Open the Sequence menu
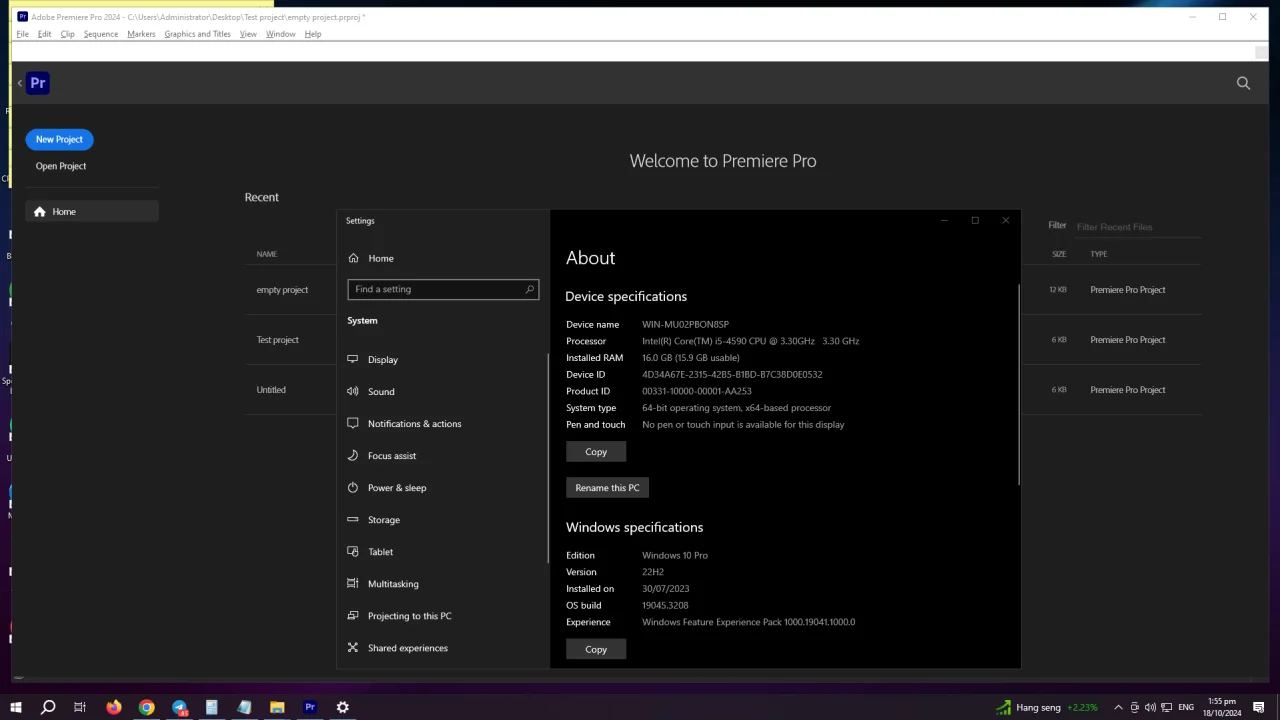 [100, 34]
